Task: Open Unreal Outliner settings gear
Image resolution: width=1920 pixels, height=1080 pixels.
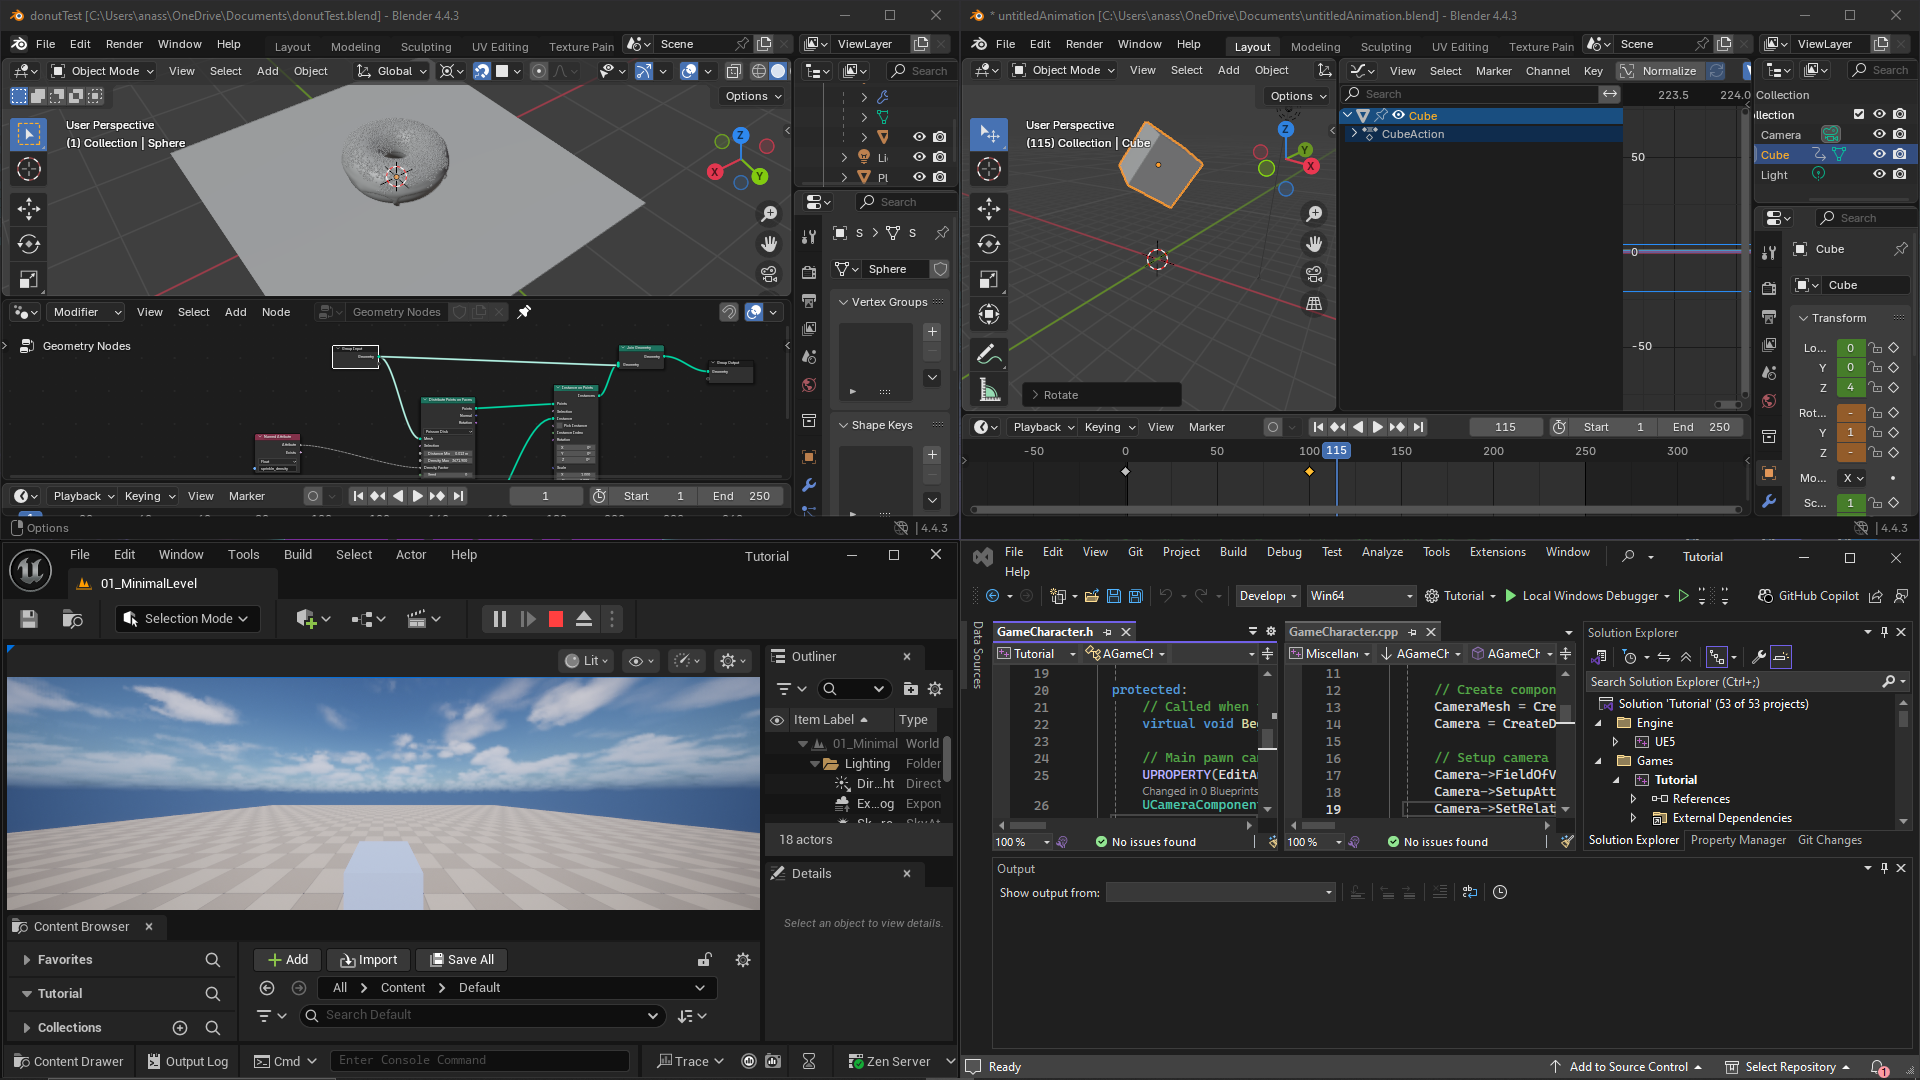Action: click(x=935, y=689)
